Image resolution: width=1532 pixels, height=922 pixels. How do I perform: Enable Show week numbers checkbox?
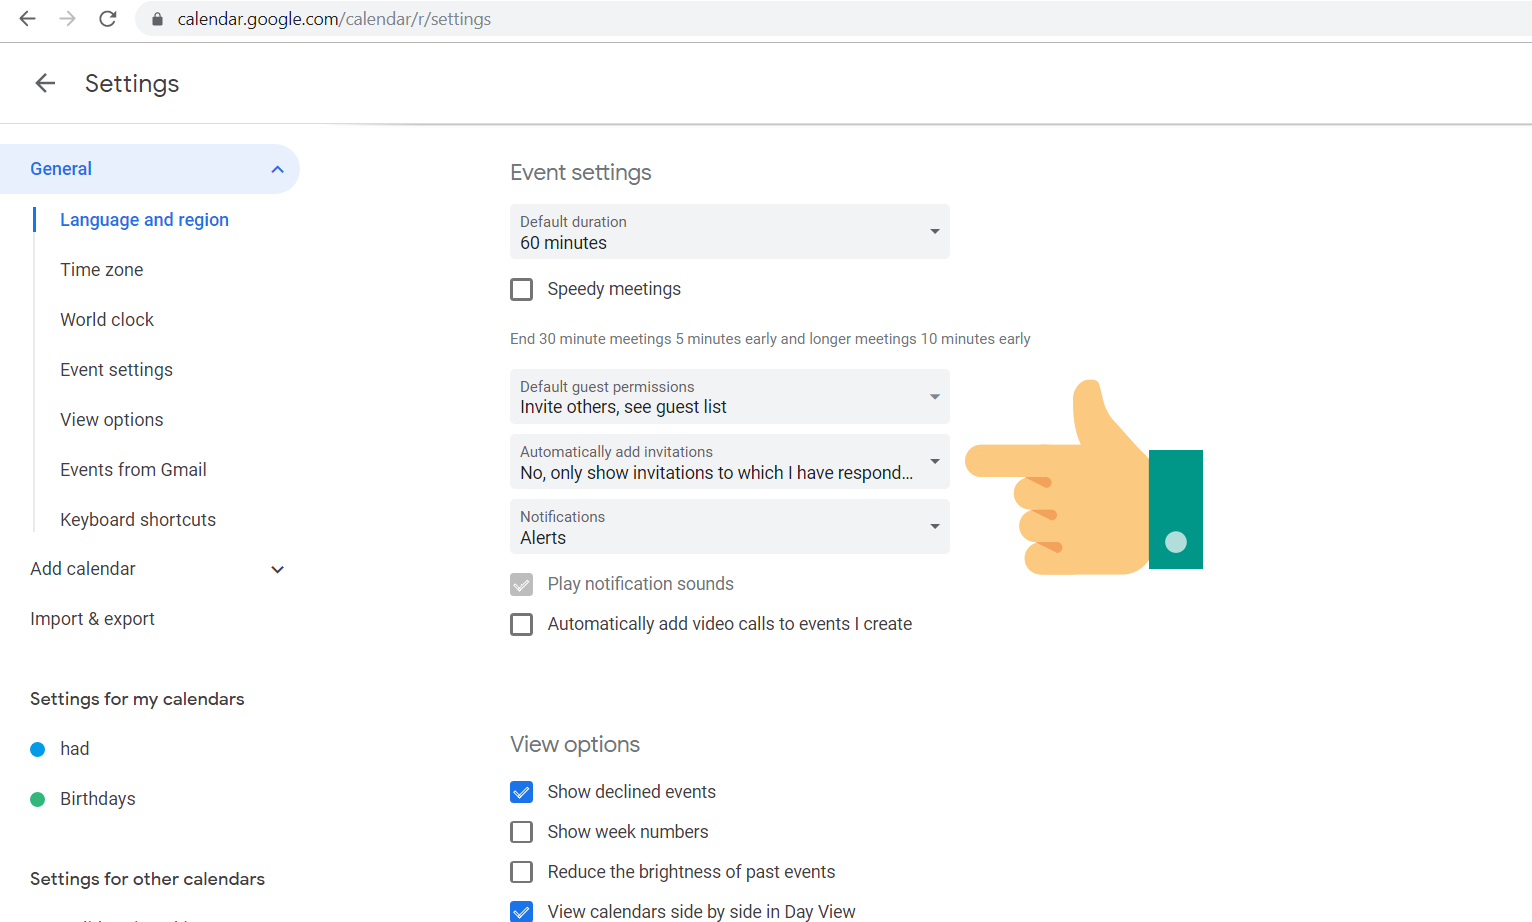[x=522, y=833]
